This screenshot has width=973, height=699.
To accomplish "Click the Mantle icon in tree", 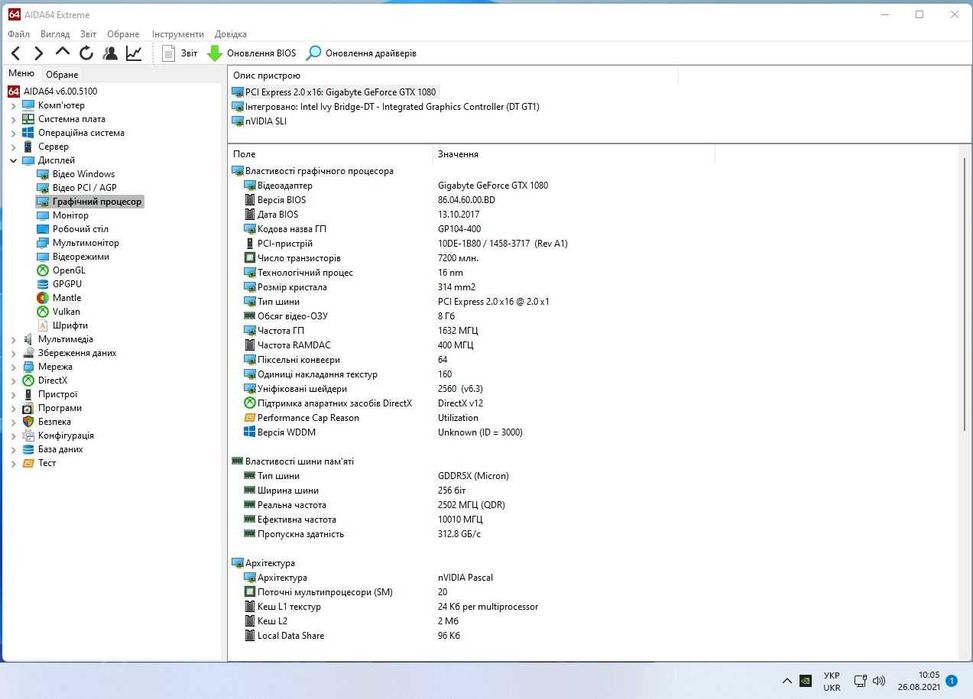I will tap(43, 298).
